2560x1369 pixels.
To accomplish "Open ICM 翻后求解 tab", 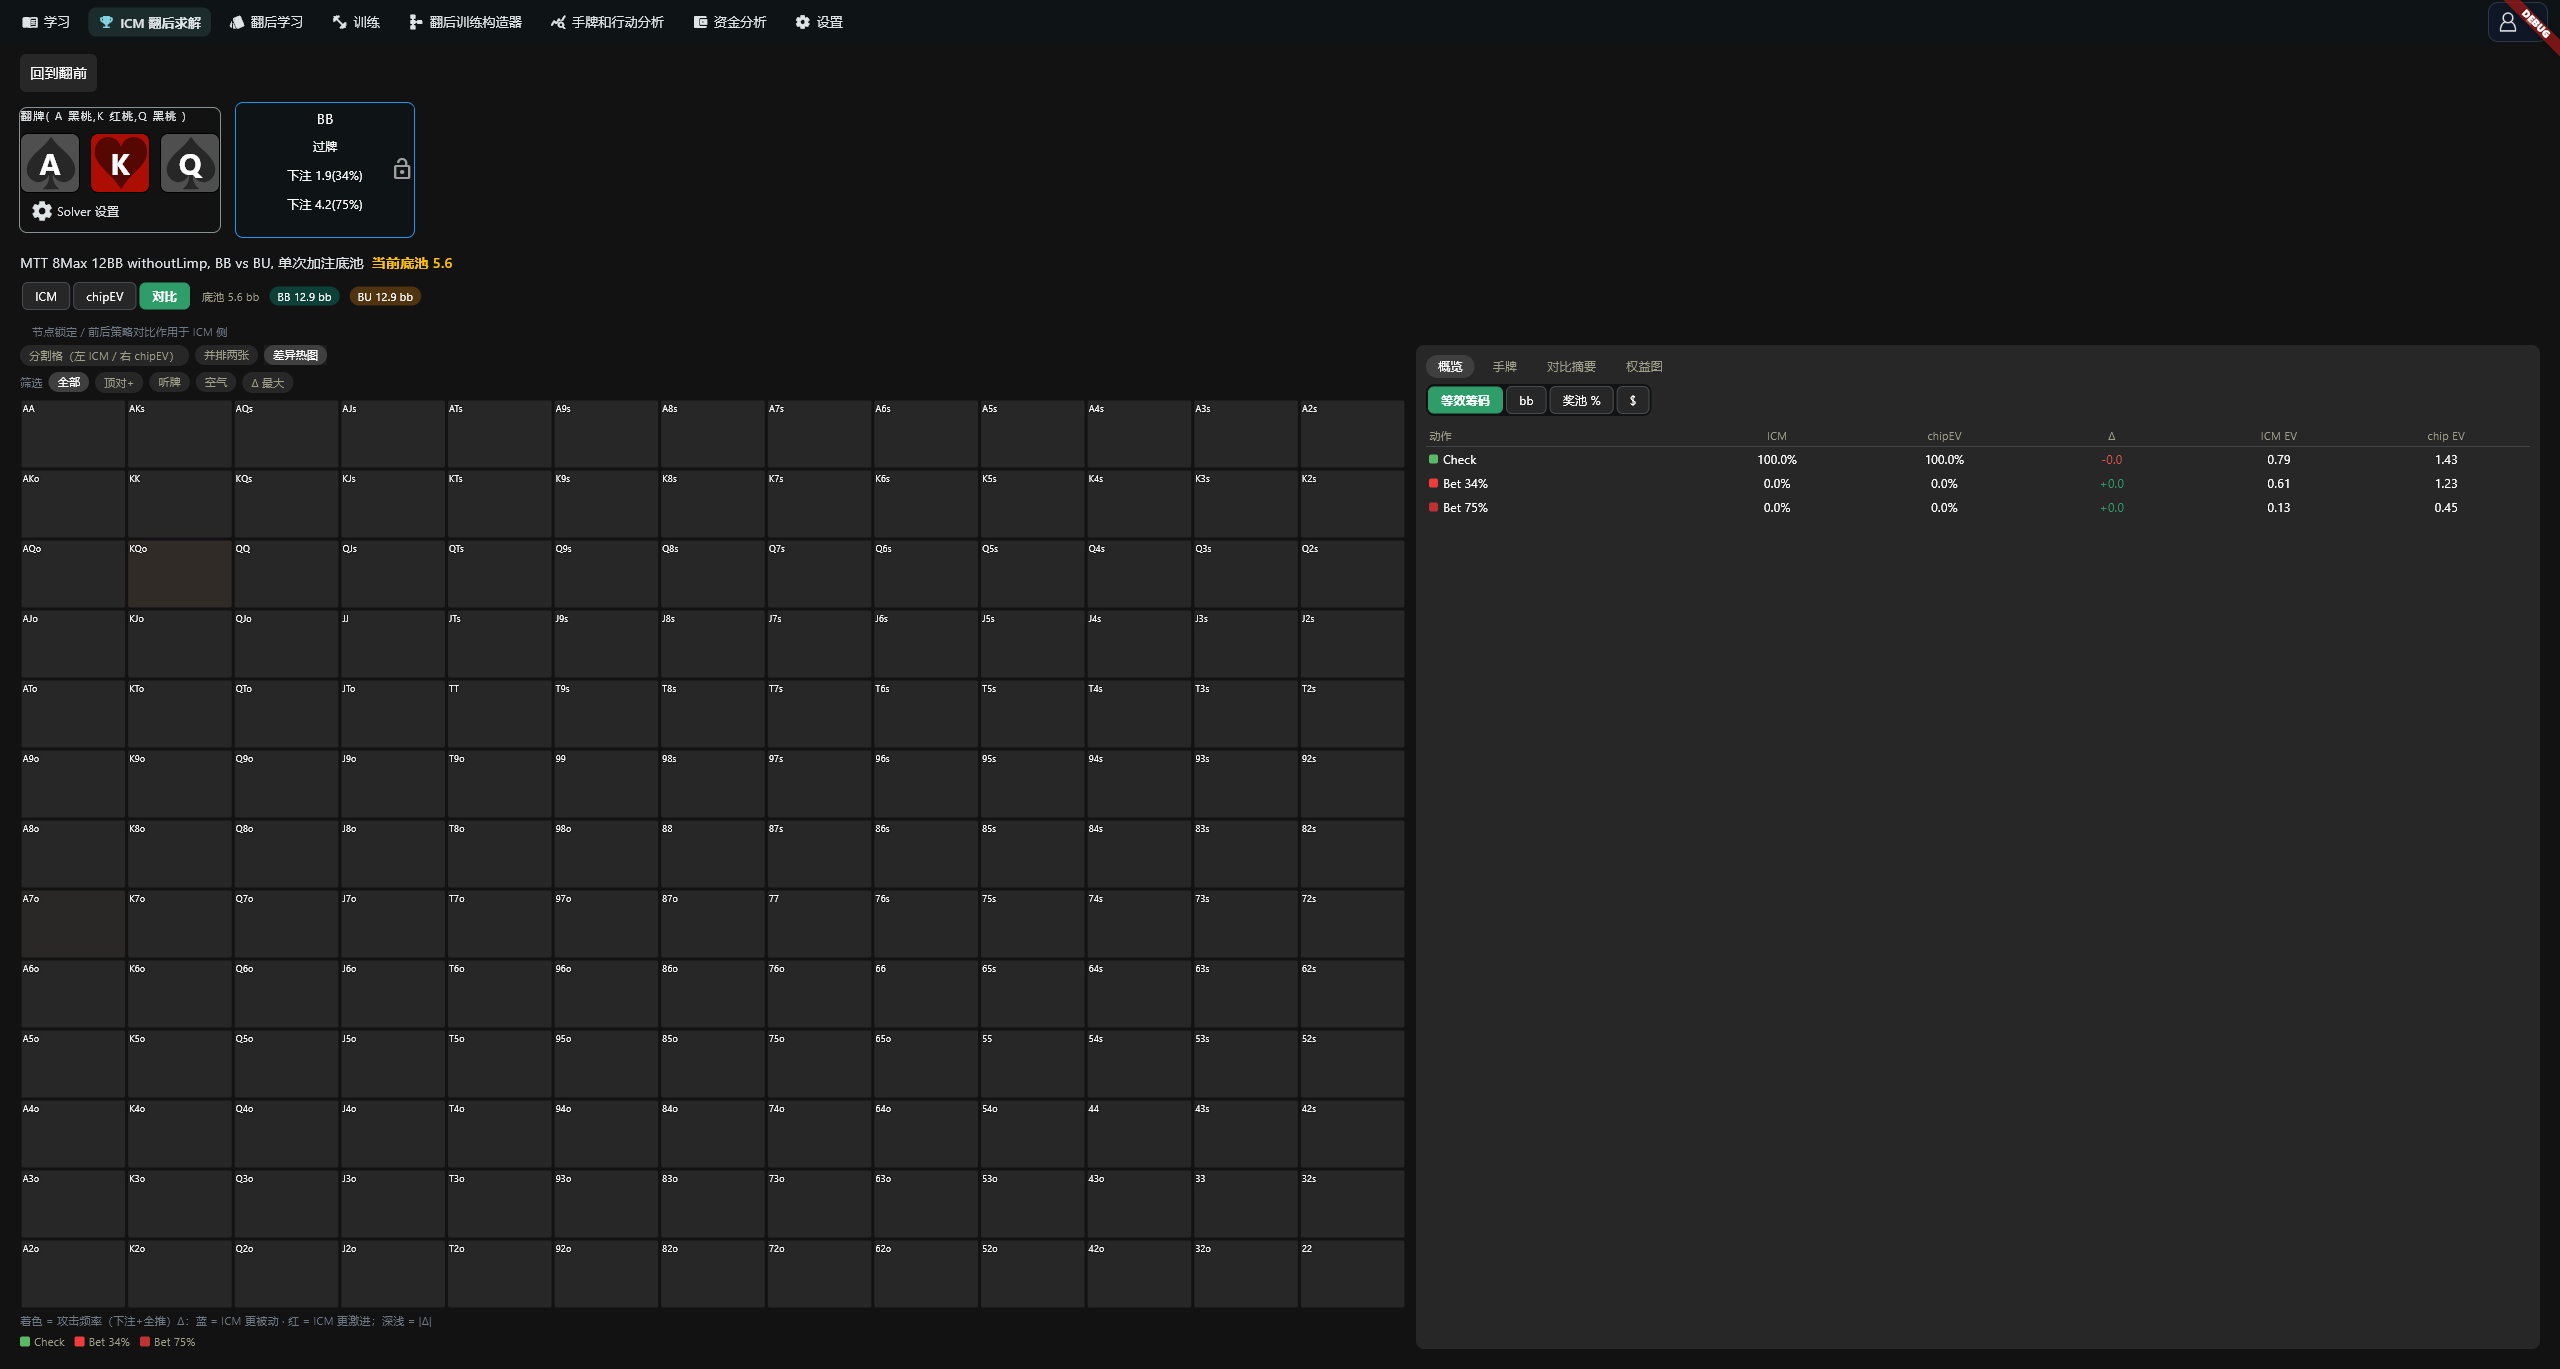I will pyautogui.click(x=150, y=22).
